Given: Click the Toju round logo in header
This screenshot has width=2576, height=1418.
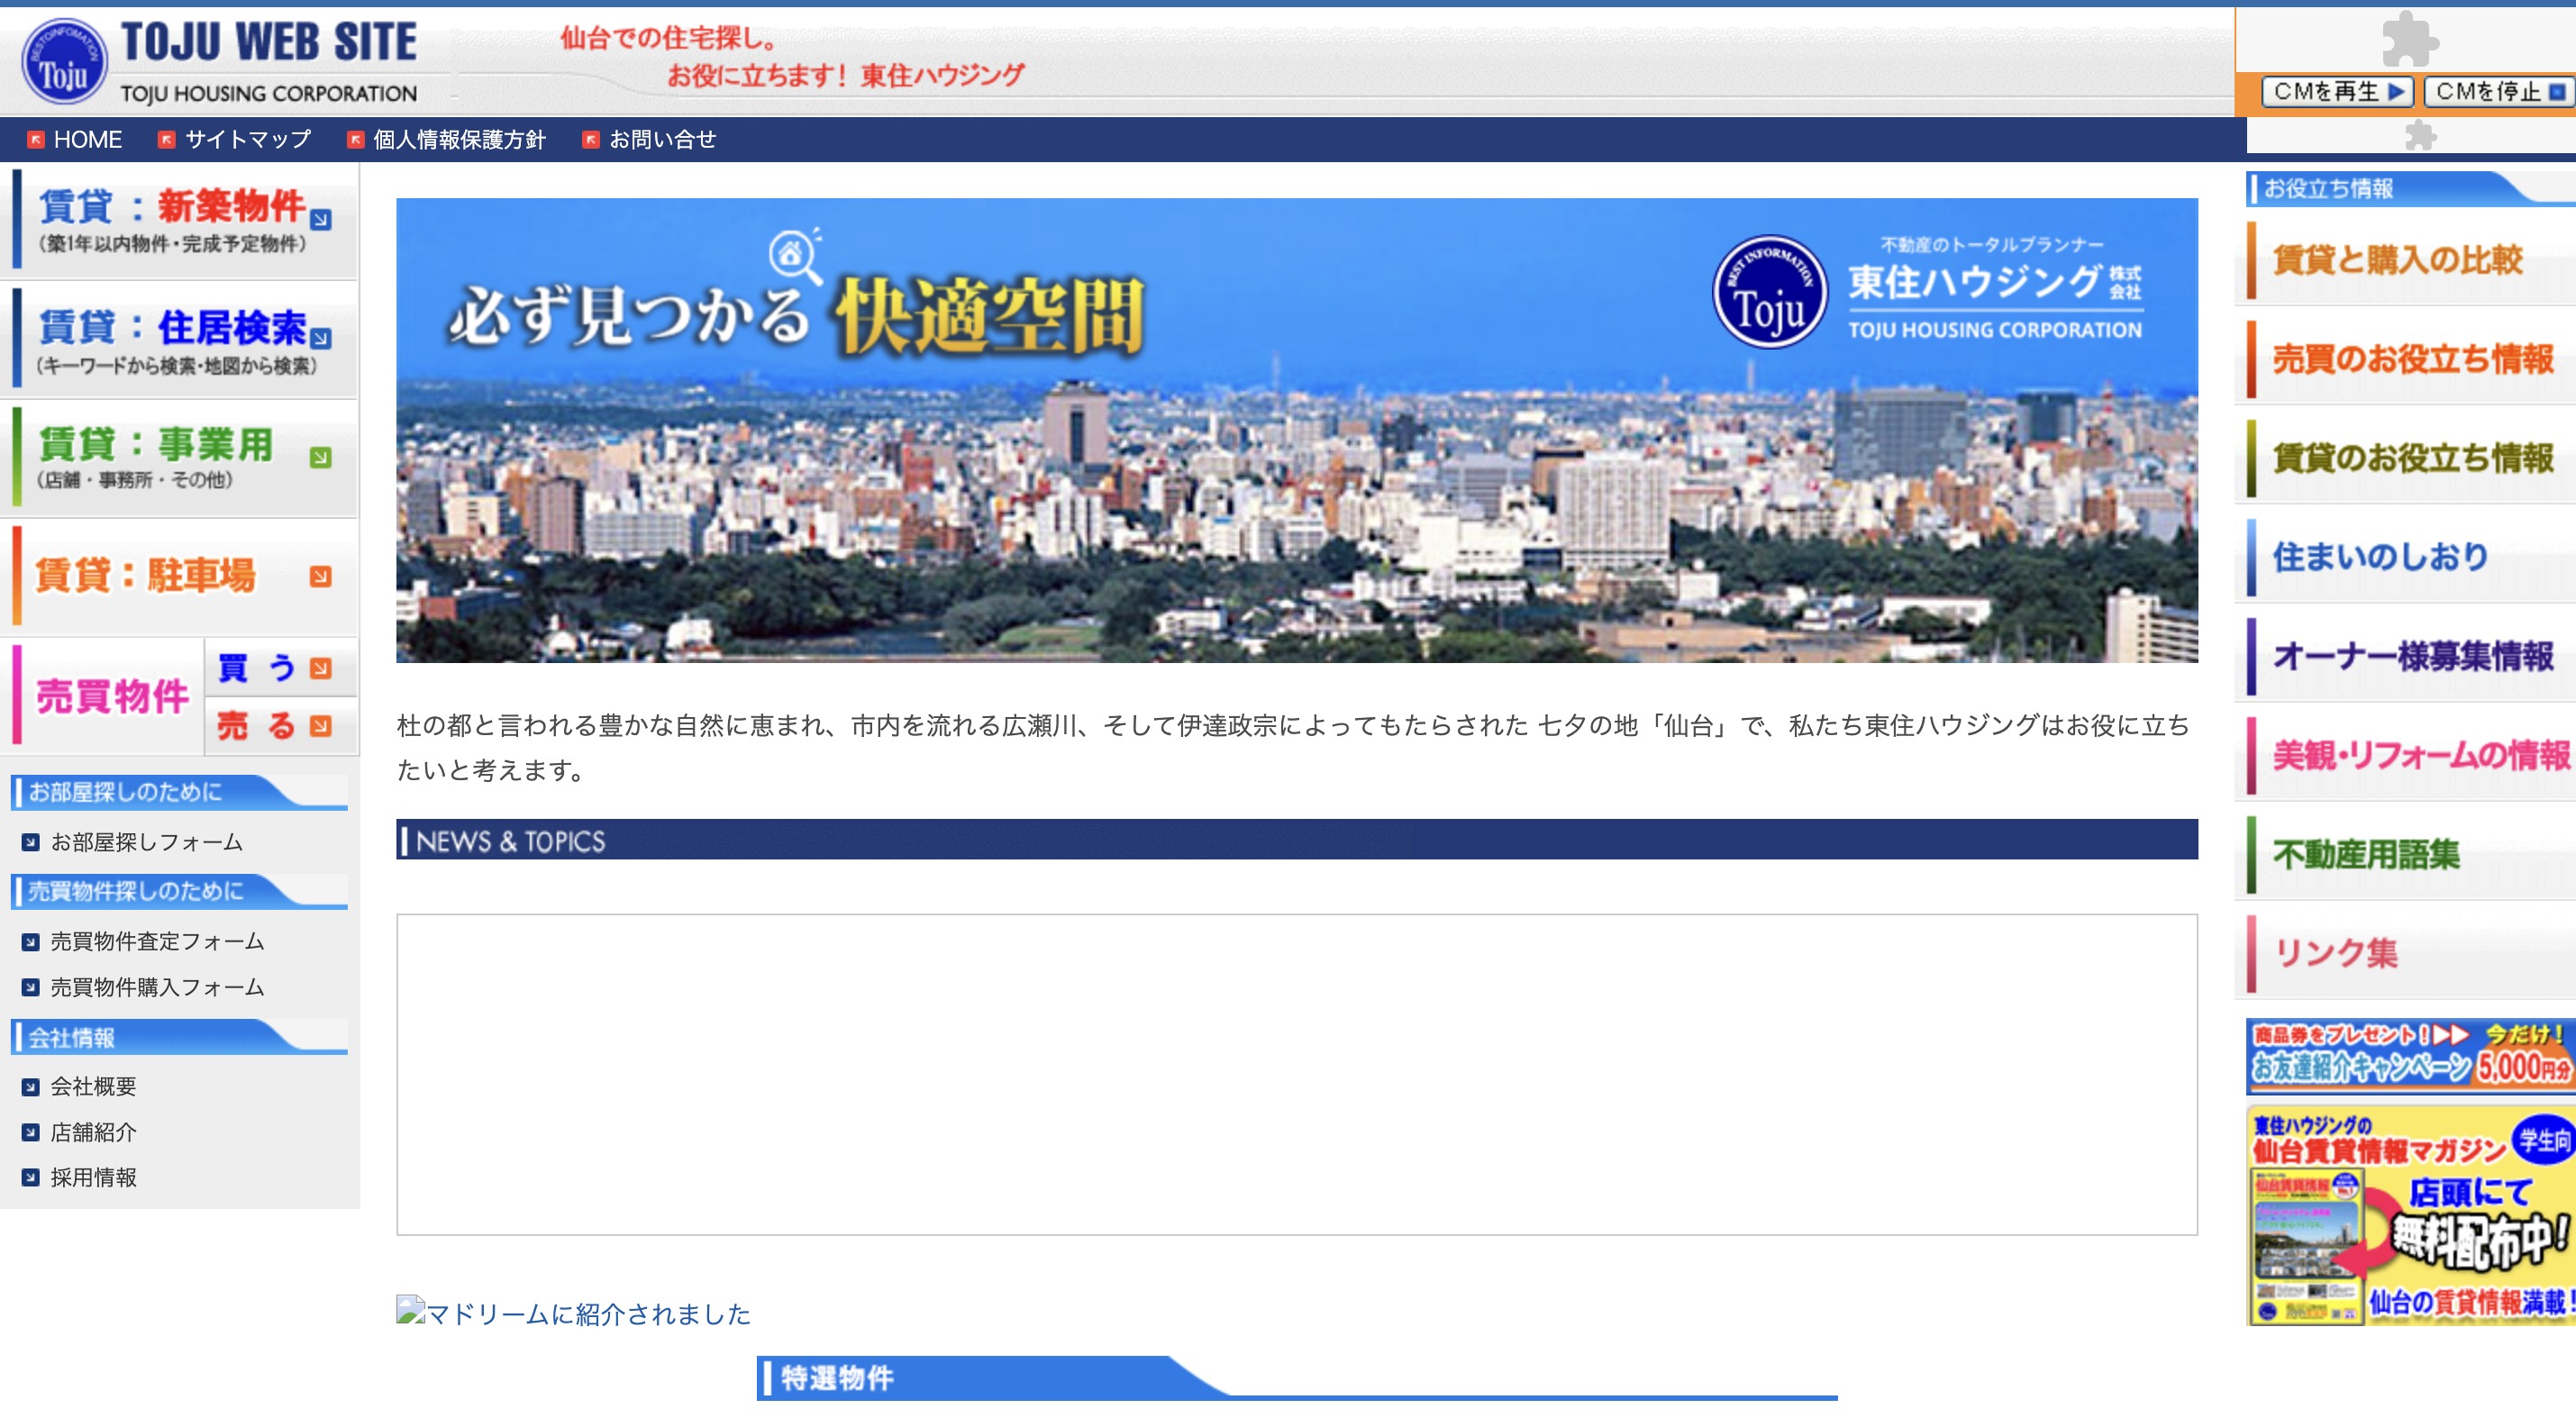Looking at the screenshot, I should point(64,61).
